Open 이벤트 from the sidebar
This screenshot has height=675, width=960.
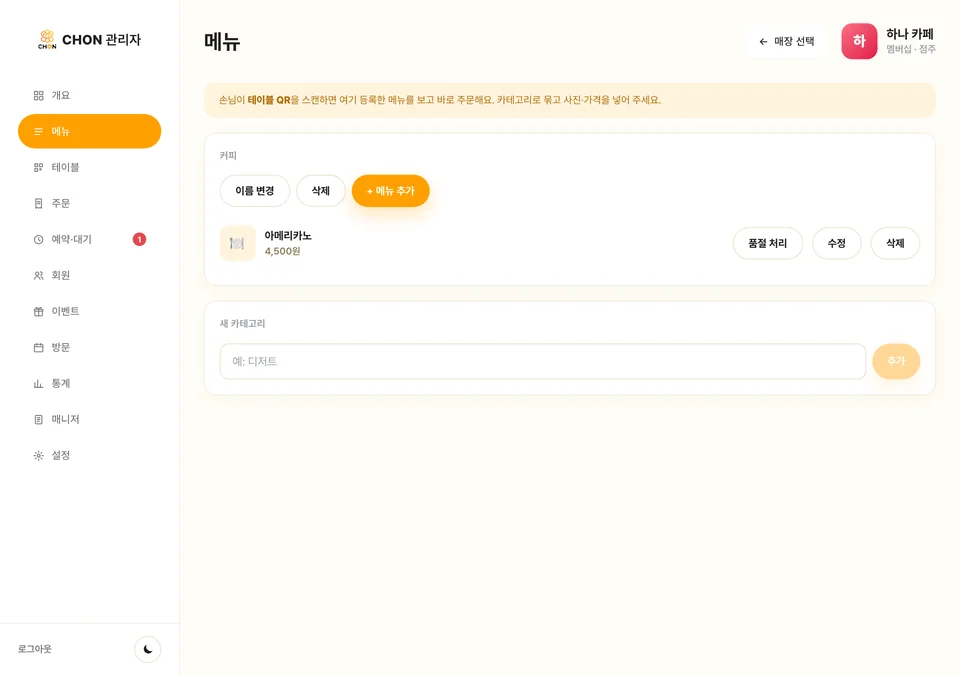(89, 312)
